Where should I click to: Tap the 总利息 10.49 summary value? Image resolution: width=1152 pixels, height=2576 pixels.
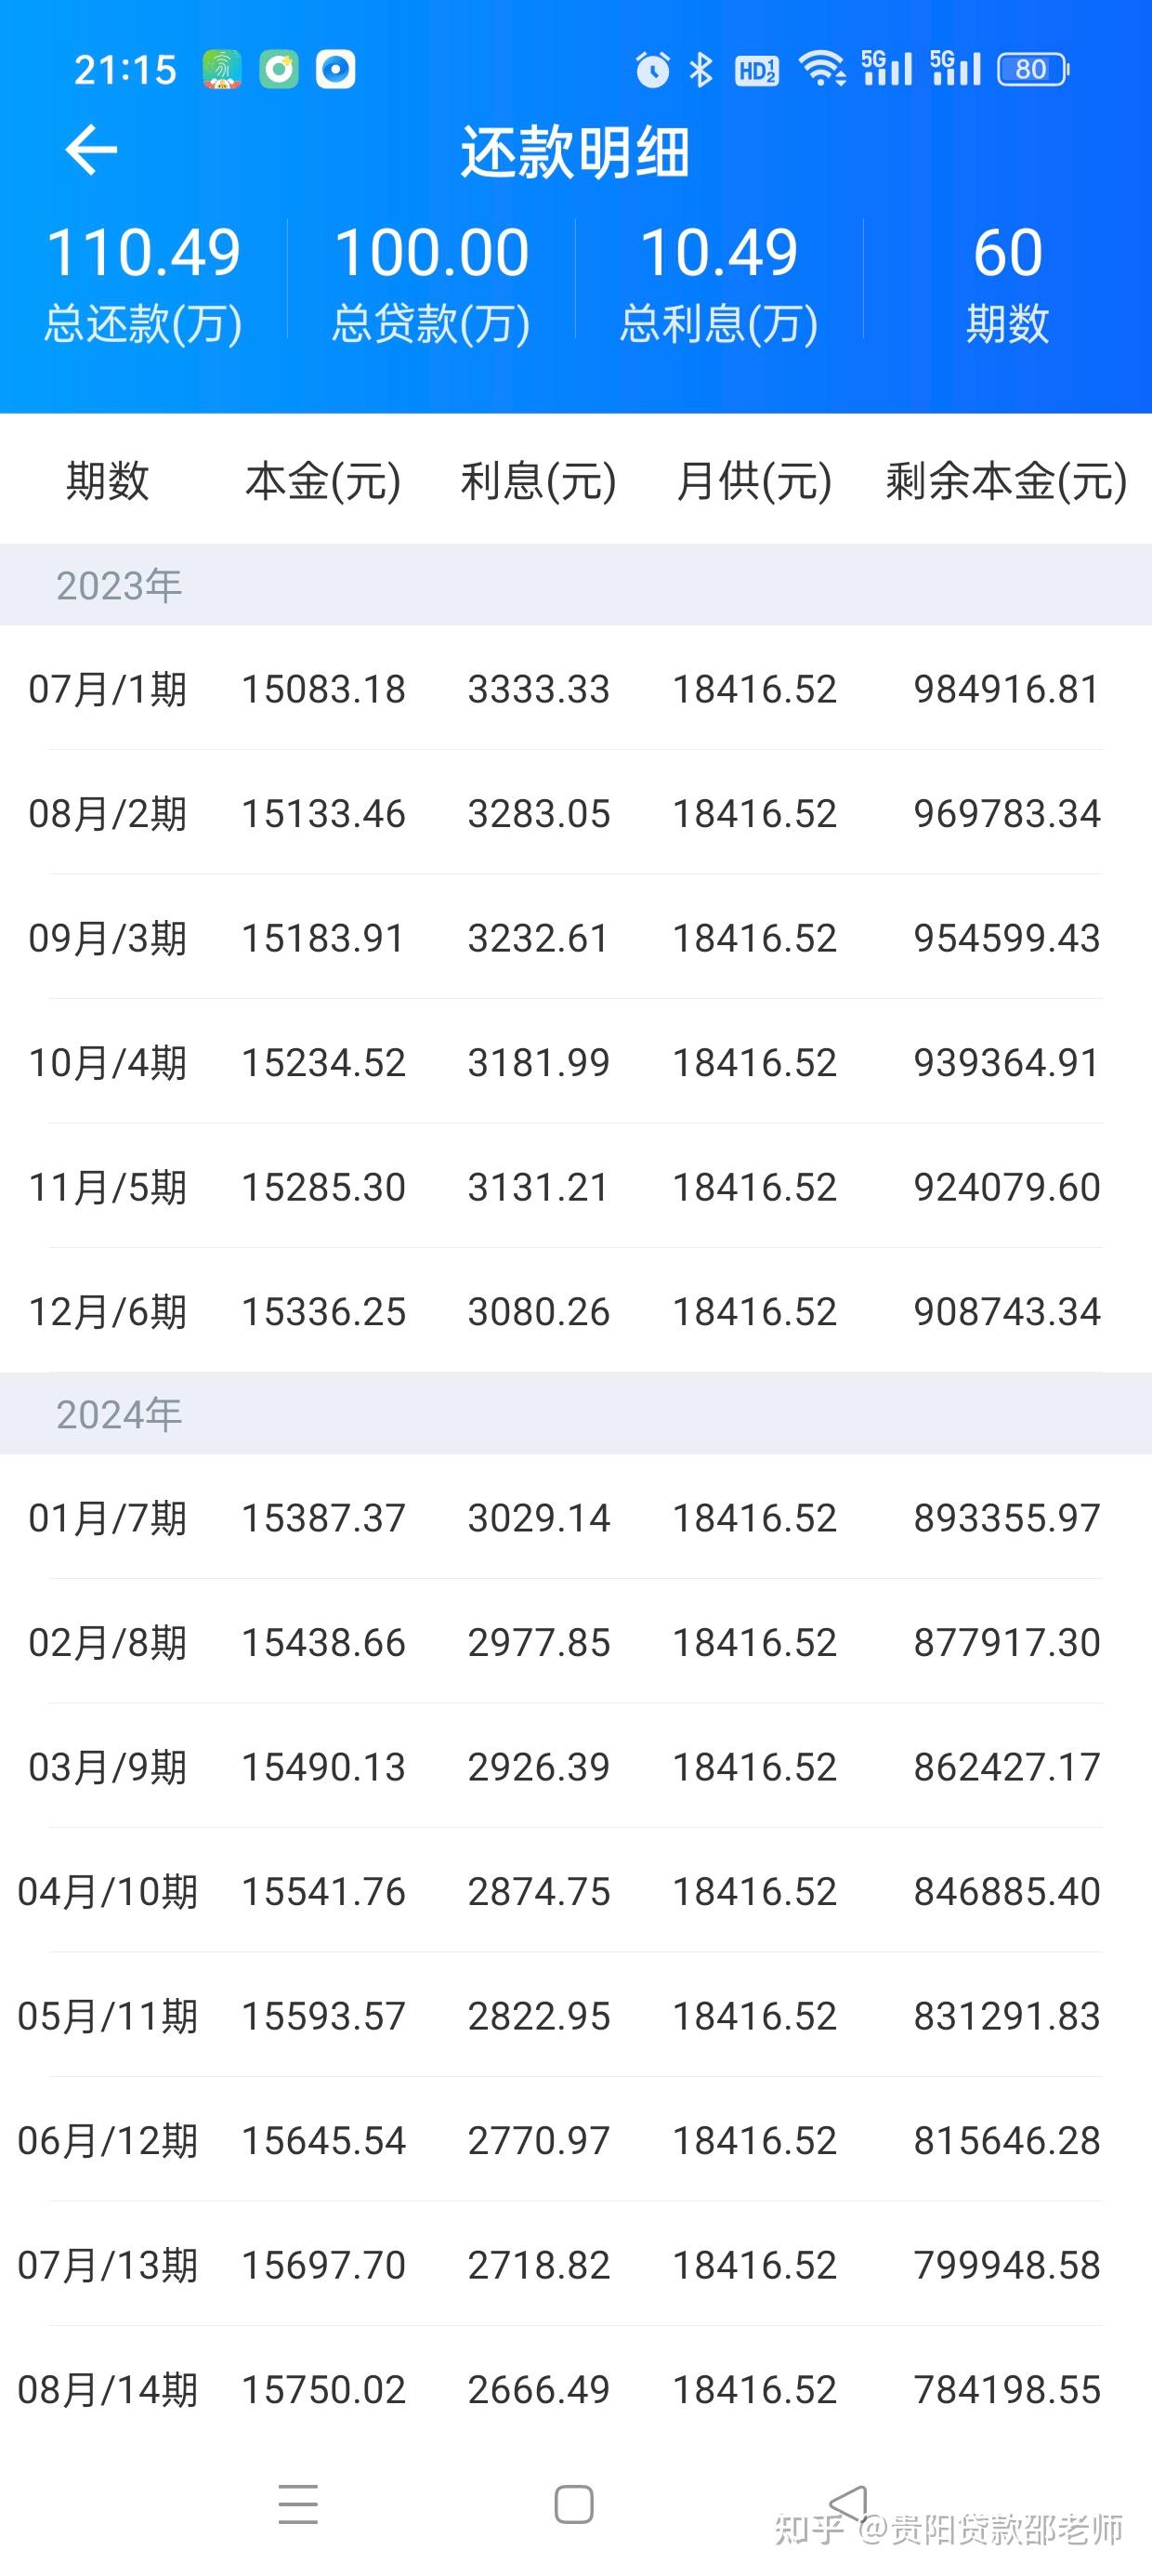point(719,253)
